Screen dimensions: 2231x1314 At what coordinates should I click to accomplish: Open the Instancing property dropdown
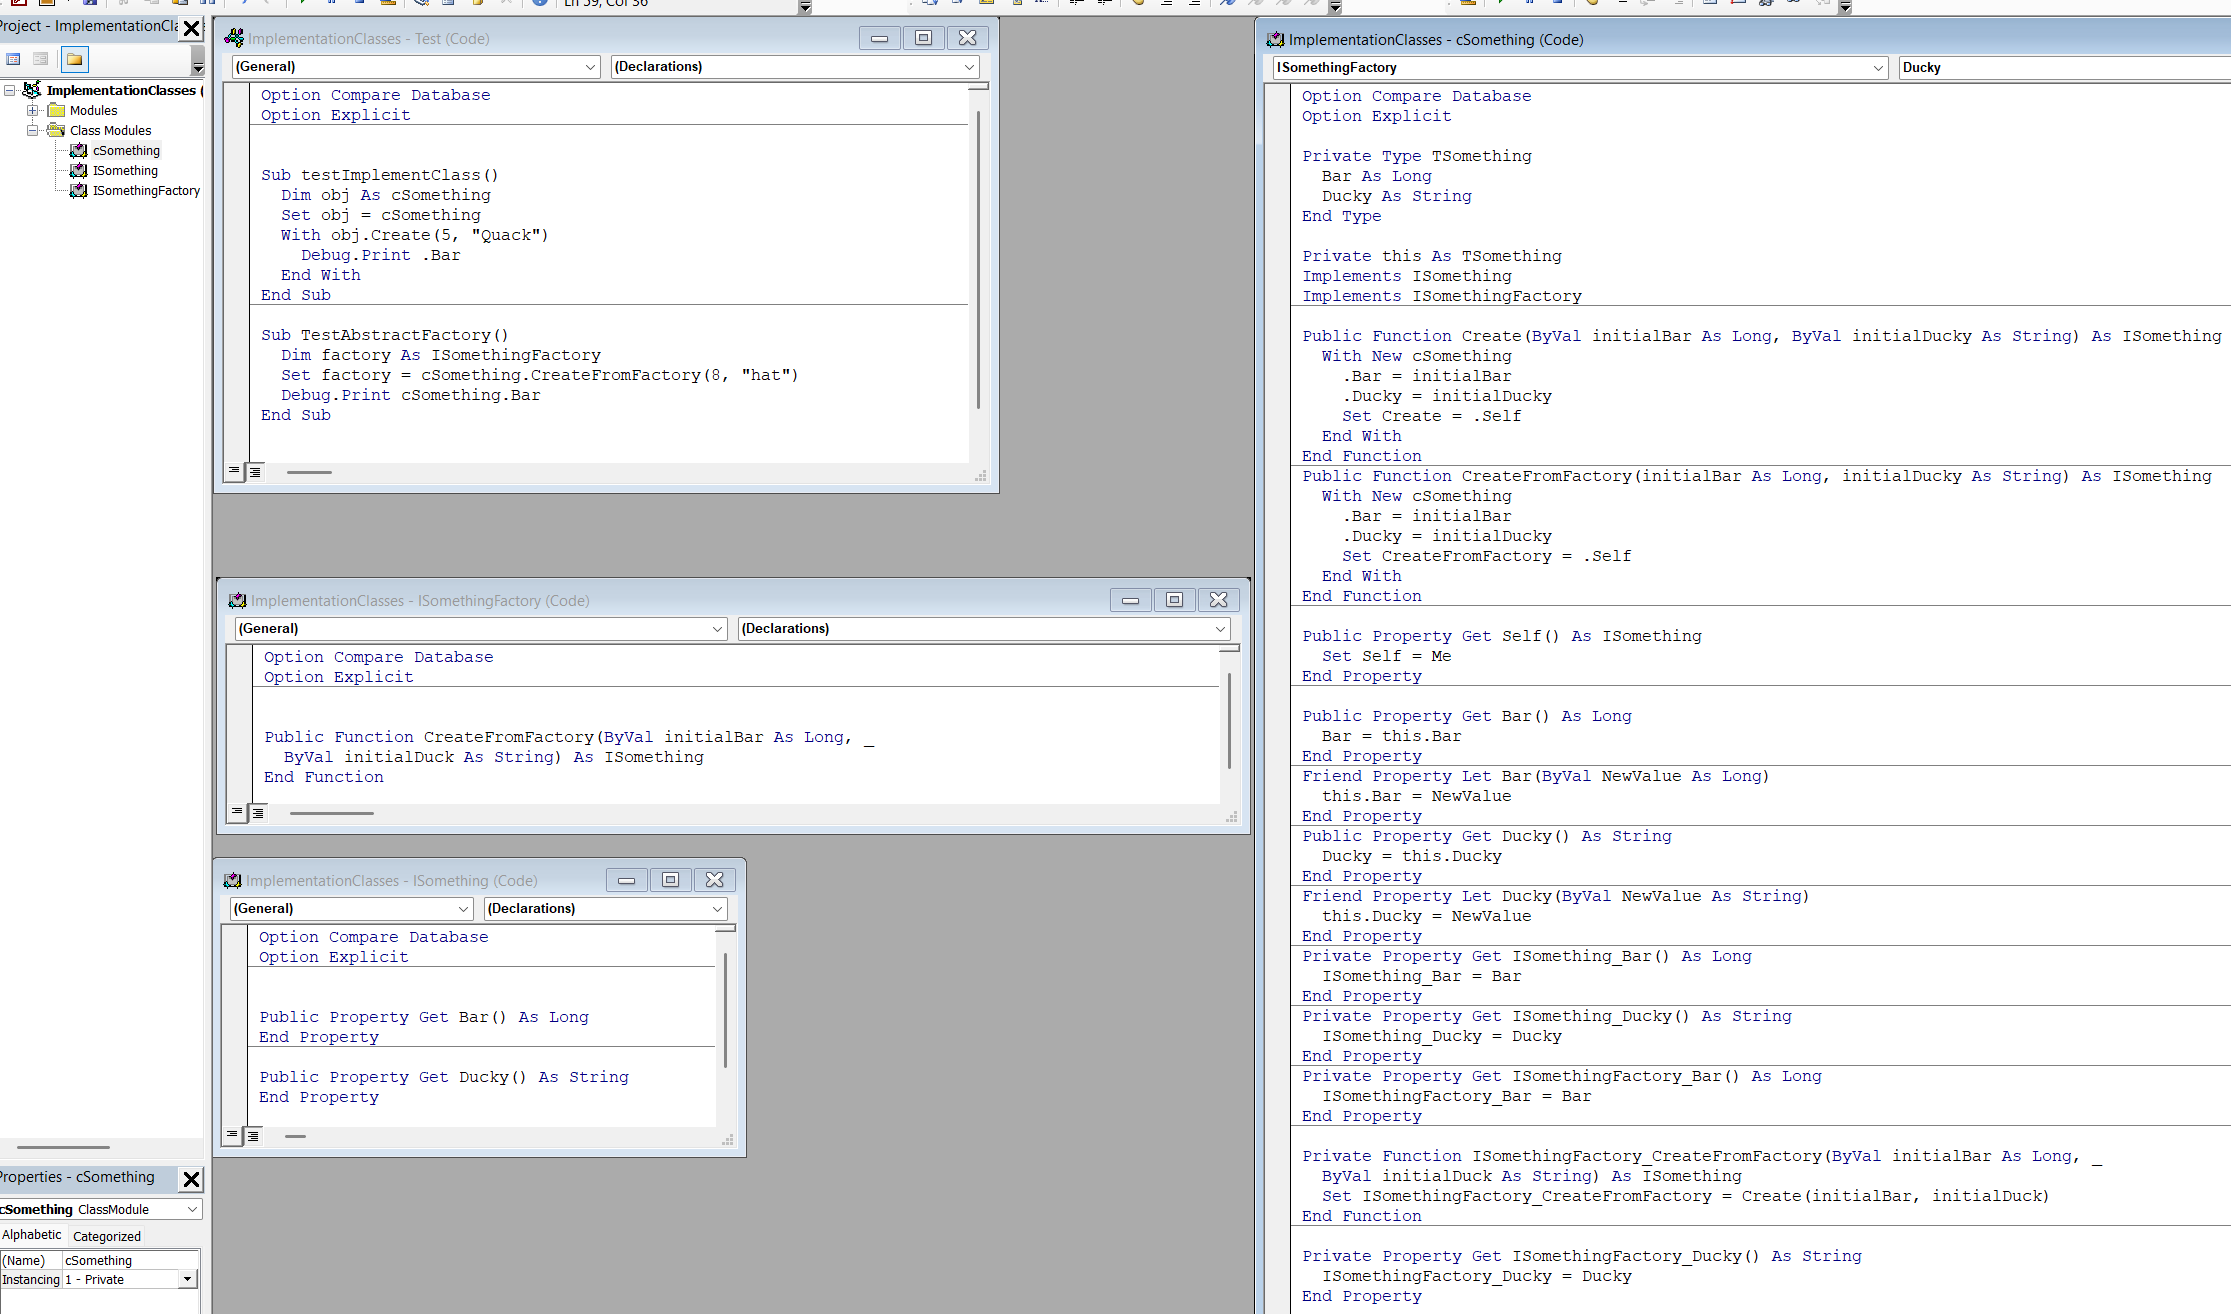187,1279
